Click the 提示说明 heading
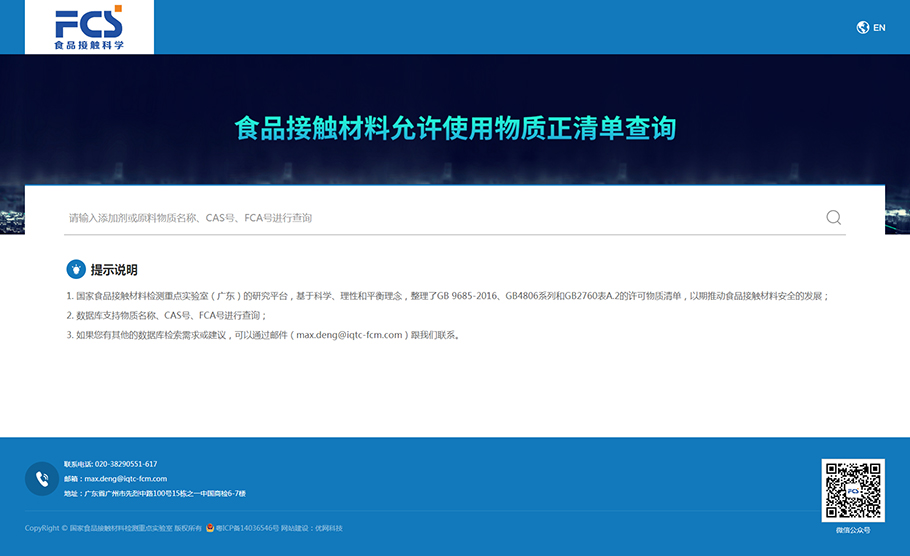Screen dimensions: 910x556 tap(114, 270)
